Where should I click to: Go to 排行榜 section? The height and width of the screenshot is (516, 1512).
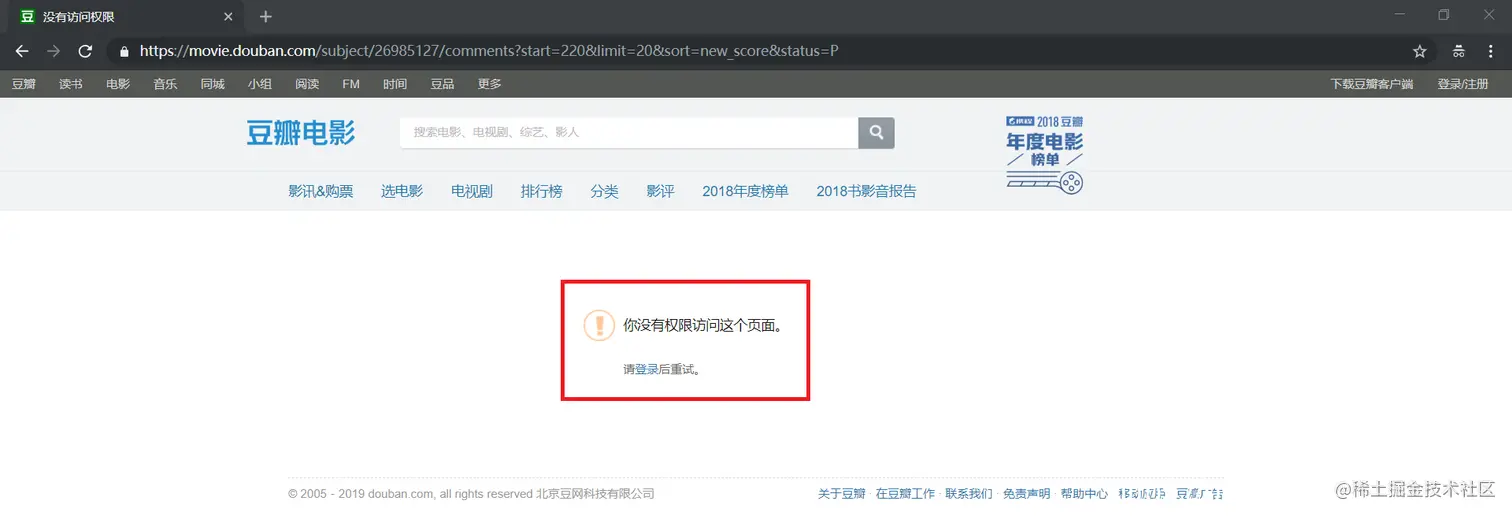click(x=542, y=191)
